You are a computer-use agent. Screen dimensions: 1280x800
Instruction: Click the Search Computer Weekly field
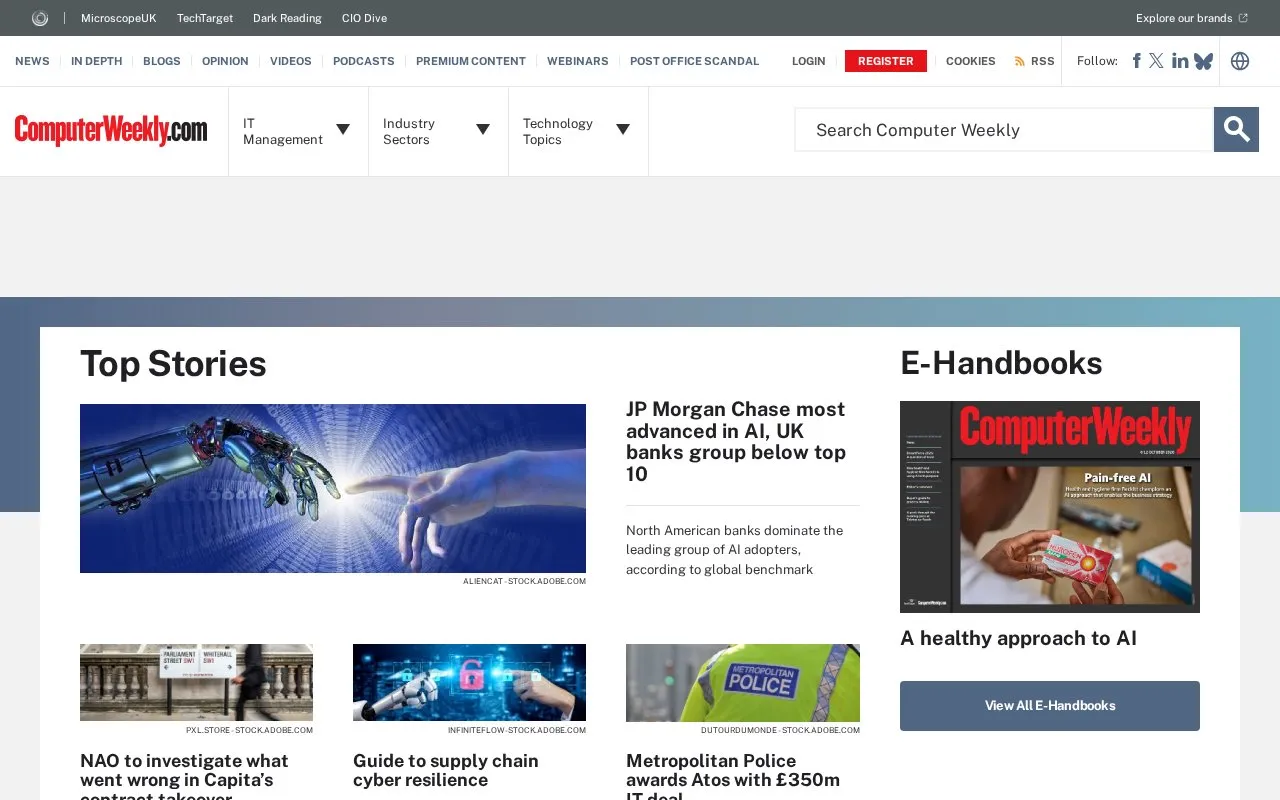coord(1004,130)
